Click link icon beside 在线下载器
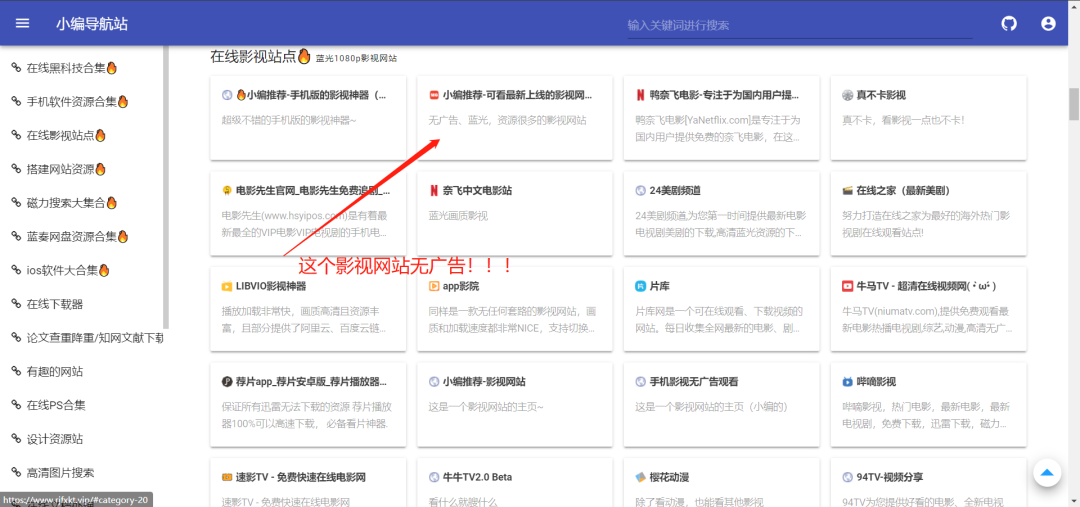 coord(17,304)
